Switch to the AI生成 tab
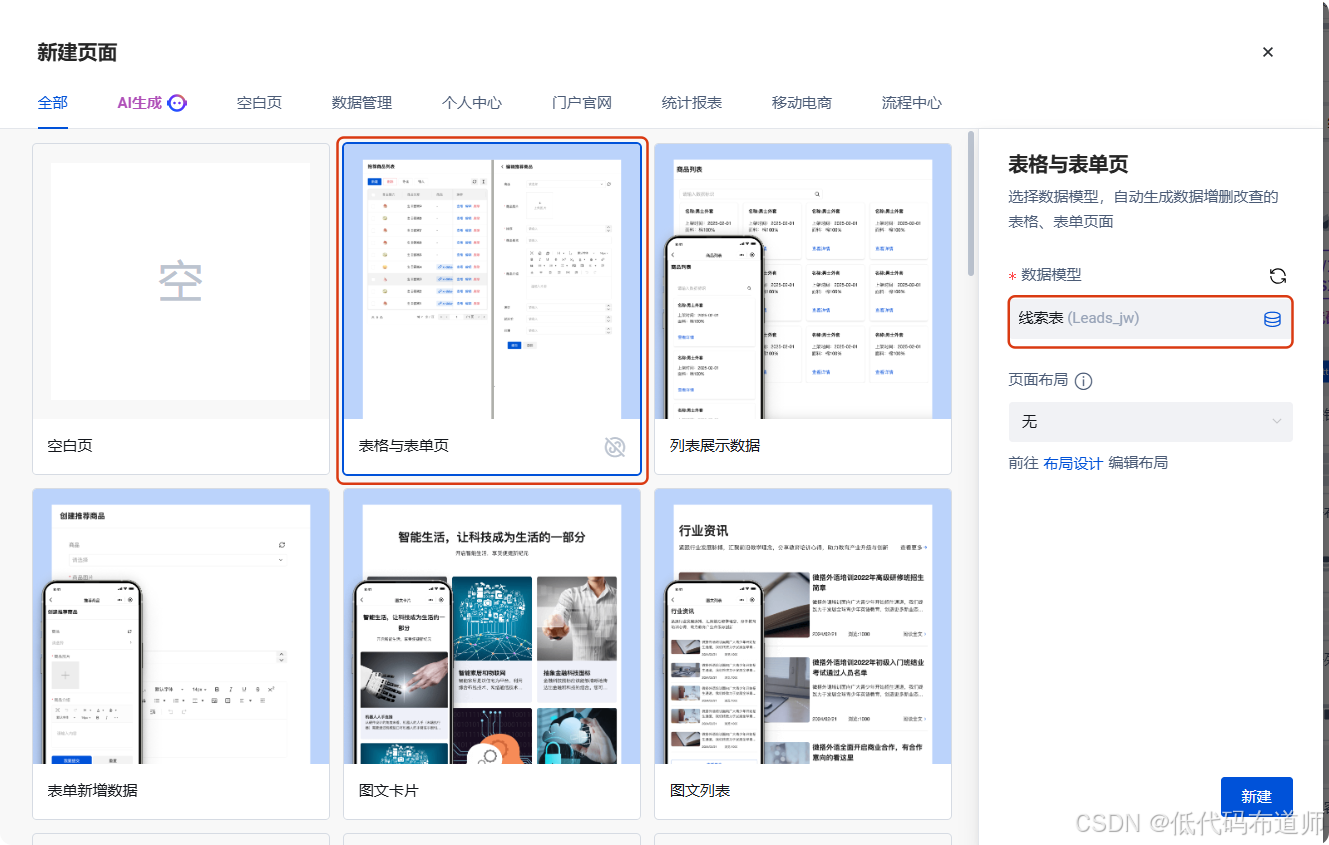The width and height of the screenshot is (1329, 845). point(152,102)
